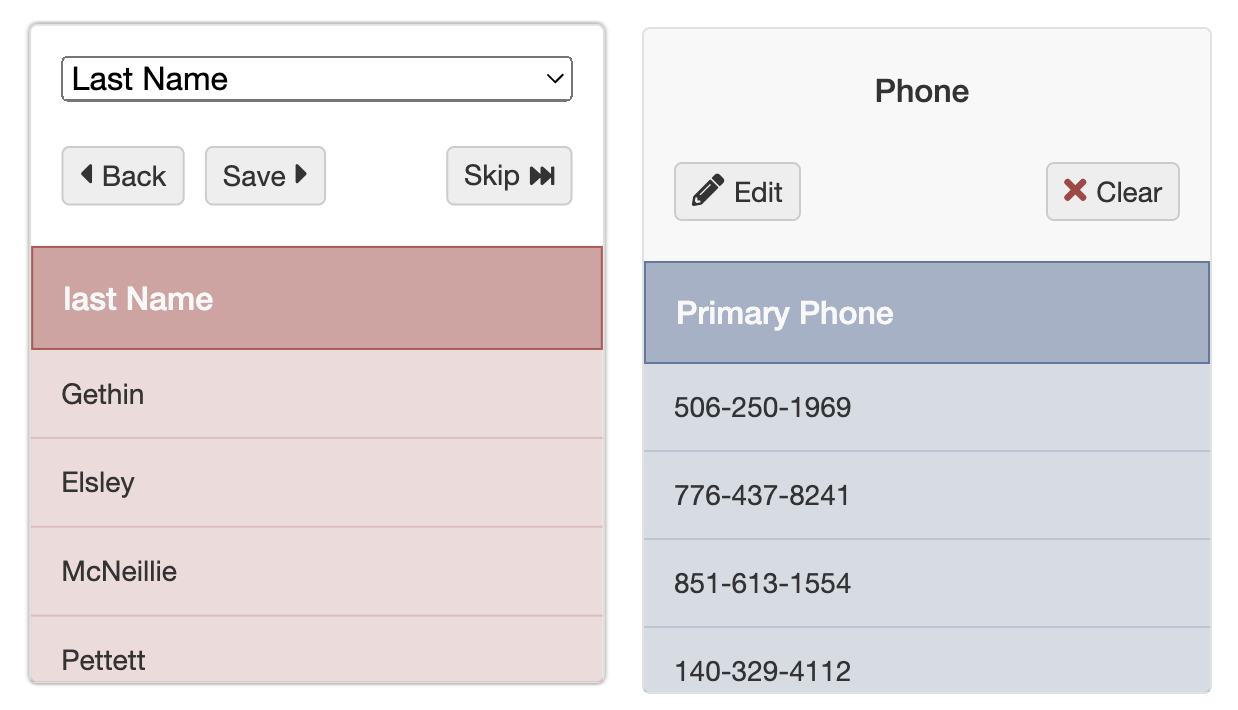
Task: Select the Elsley row
Action: (x=317, y=483)
